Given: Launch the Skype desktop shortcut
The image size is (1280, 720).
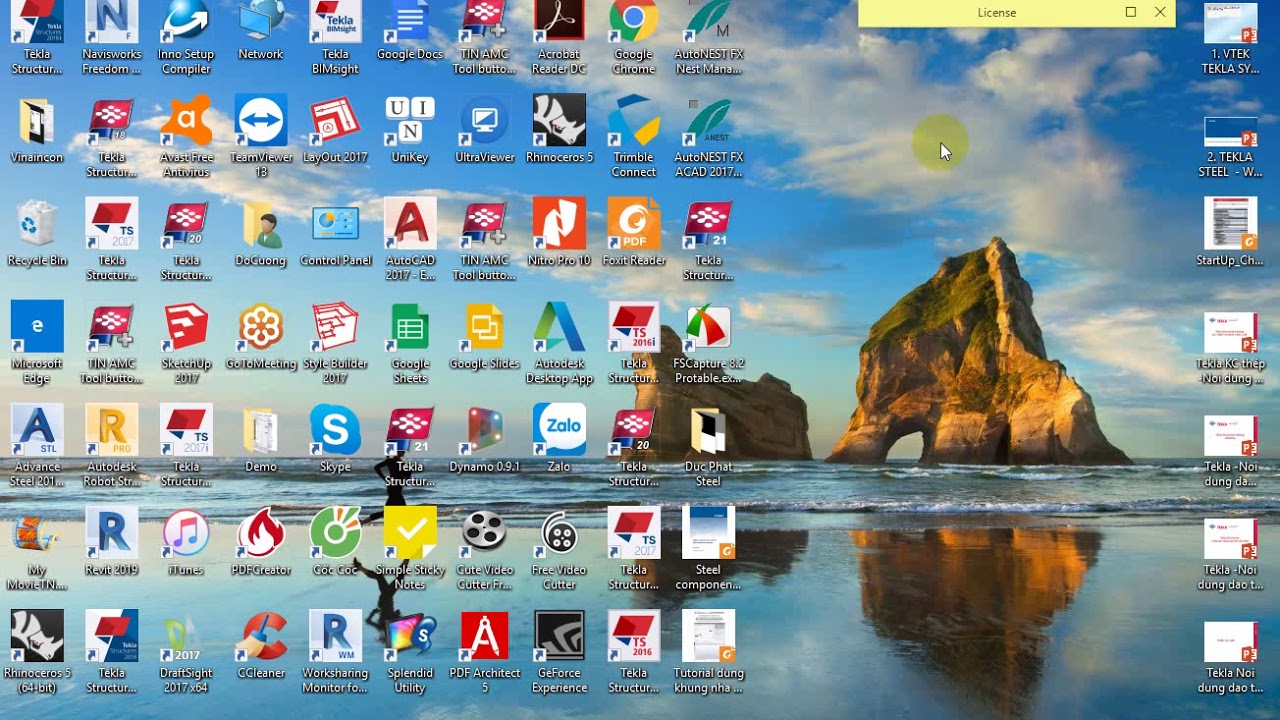Looking at the screenshot, I should (336, 439).
